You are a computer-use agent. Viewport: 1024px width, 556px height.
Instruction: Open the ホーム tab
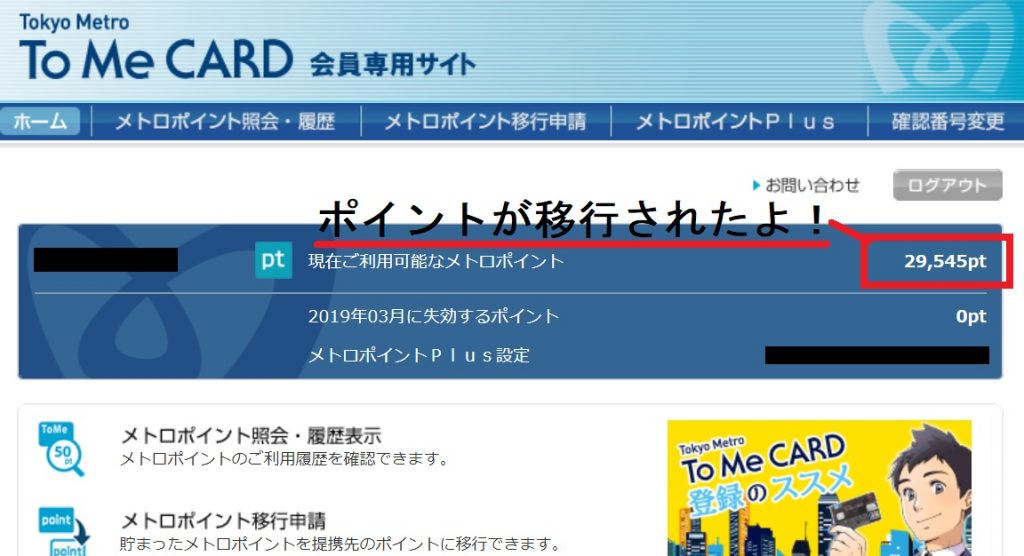[x=40, y=121]
